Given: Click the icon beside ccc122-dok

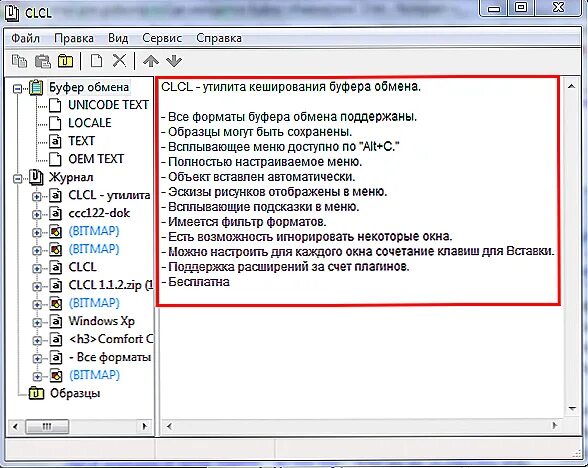Looking at the screenshot, I should 55,213.
